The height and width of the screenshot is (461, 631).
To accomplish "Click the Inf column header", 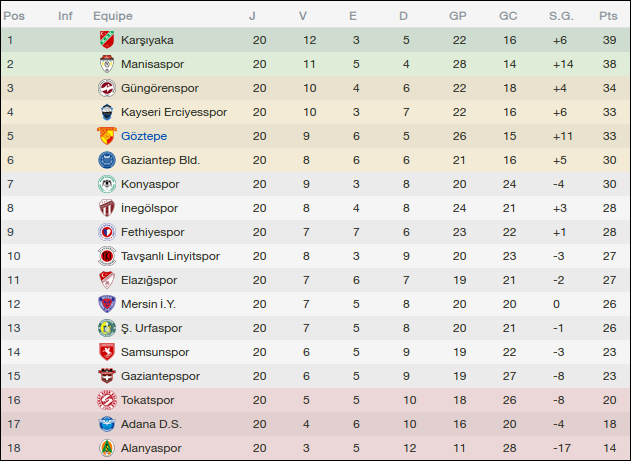I will [x=65, y=16].
